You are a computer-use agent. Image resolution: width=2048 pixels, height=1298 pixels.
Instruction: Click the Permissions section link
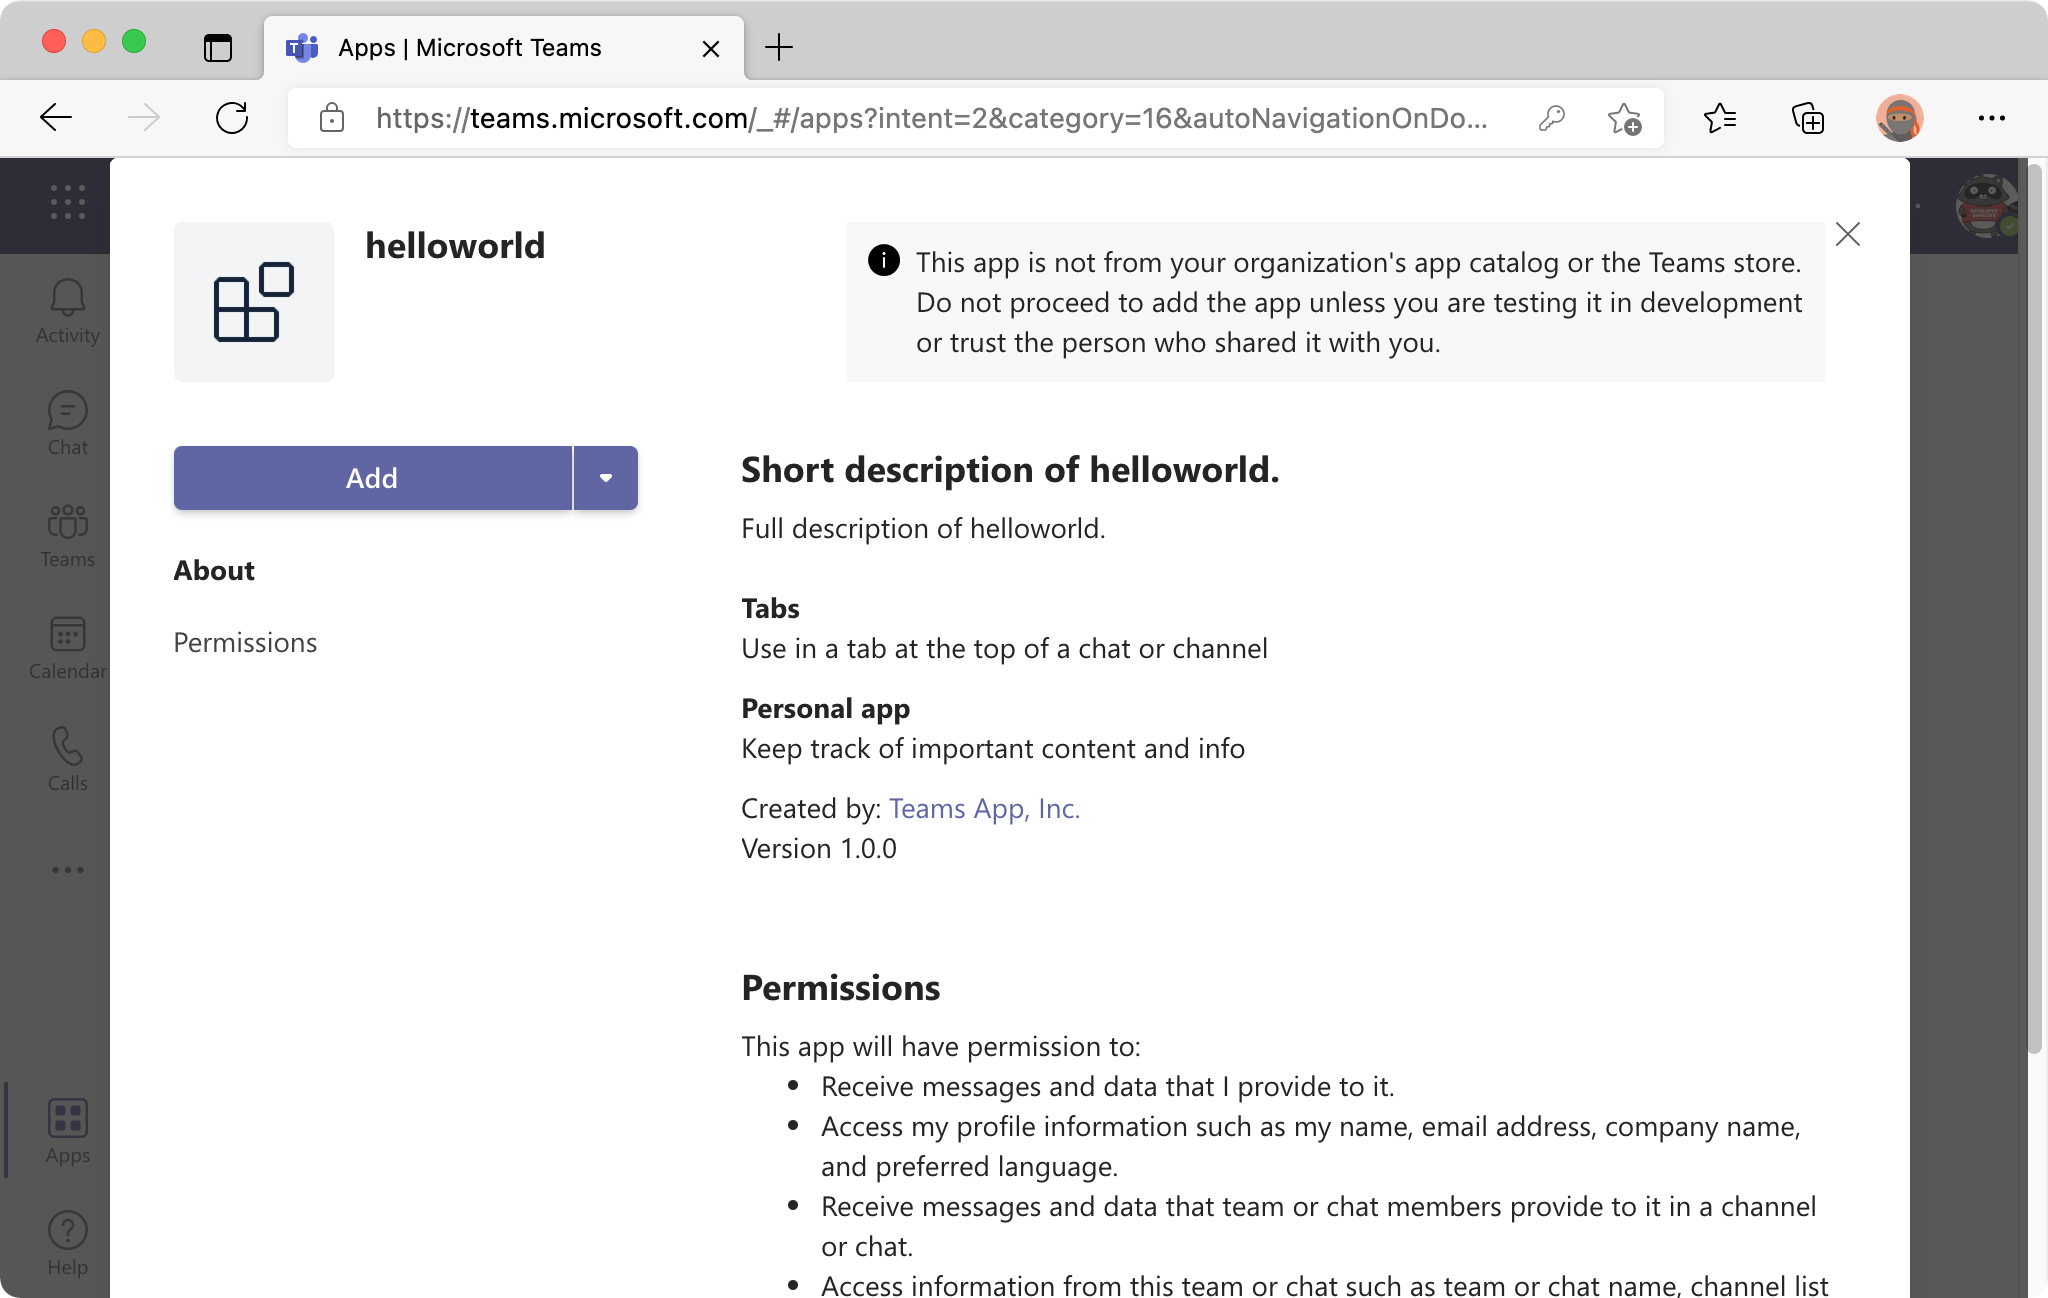coord(245,642)
